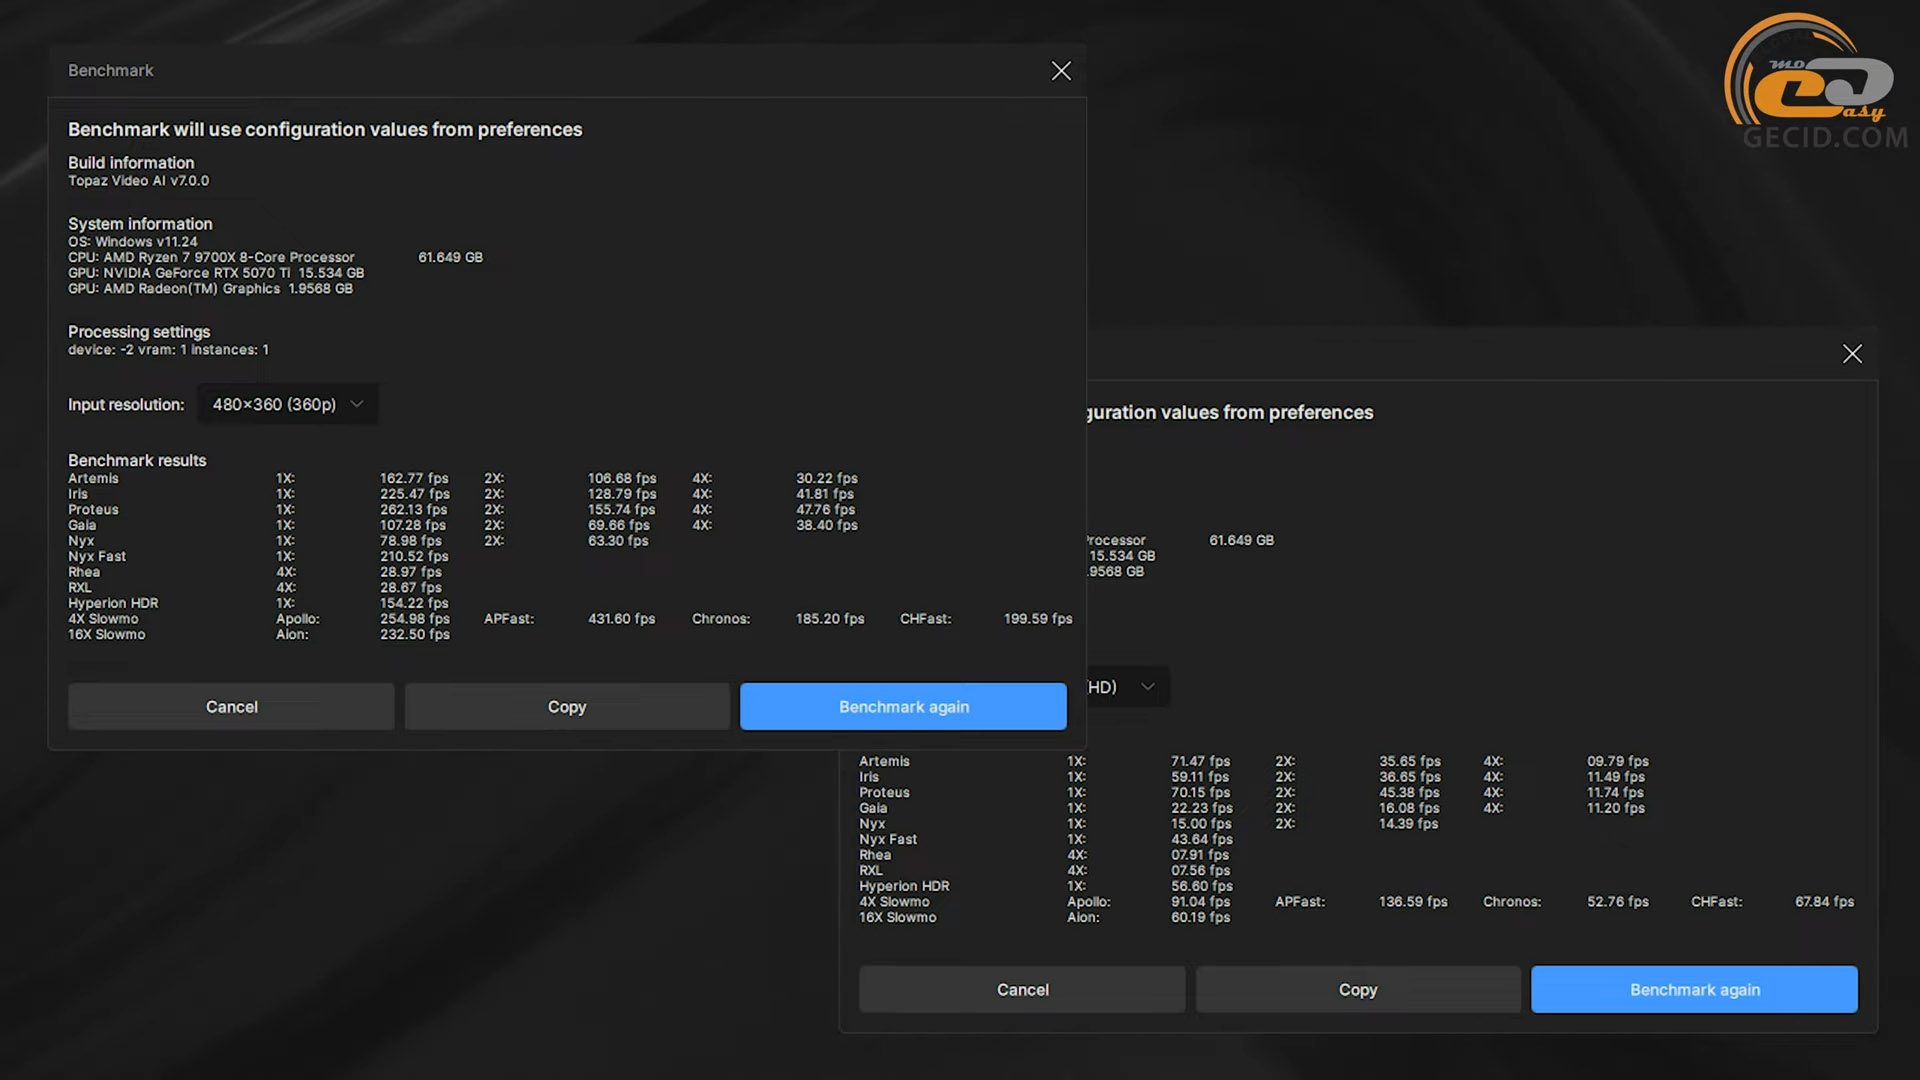
Task: Click Gaia 2X value 69.66 fps
Action: pyautogui.click(x=618, y=525)
